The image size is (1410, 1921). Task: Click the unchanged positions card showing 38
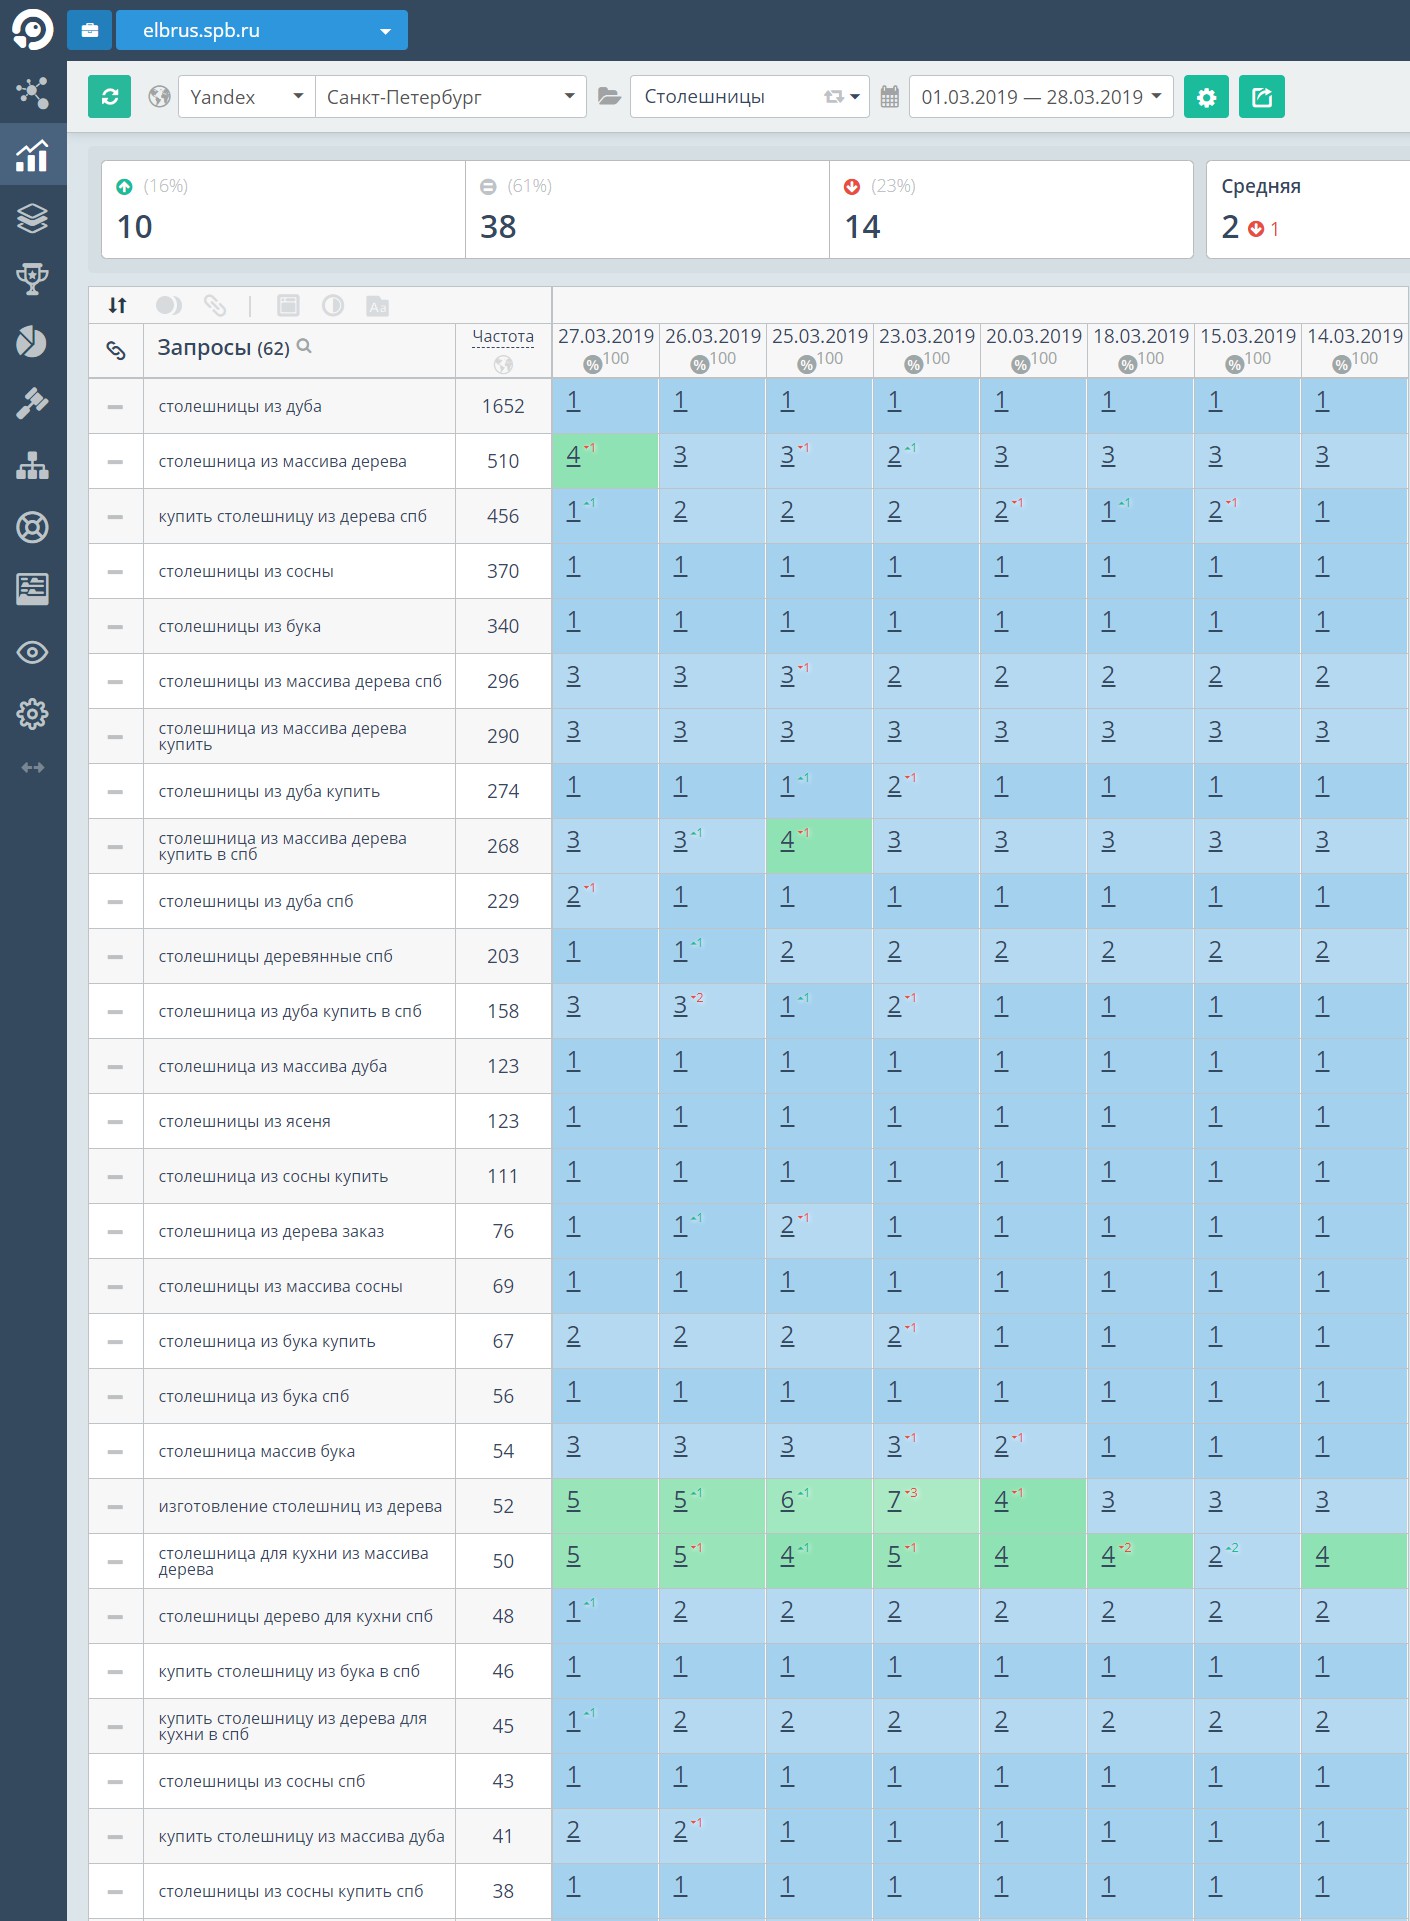(x=648, y=210)
